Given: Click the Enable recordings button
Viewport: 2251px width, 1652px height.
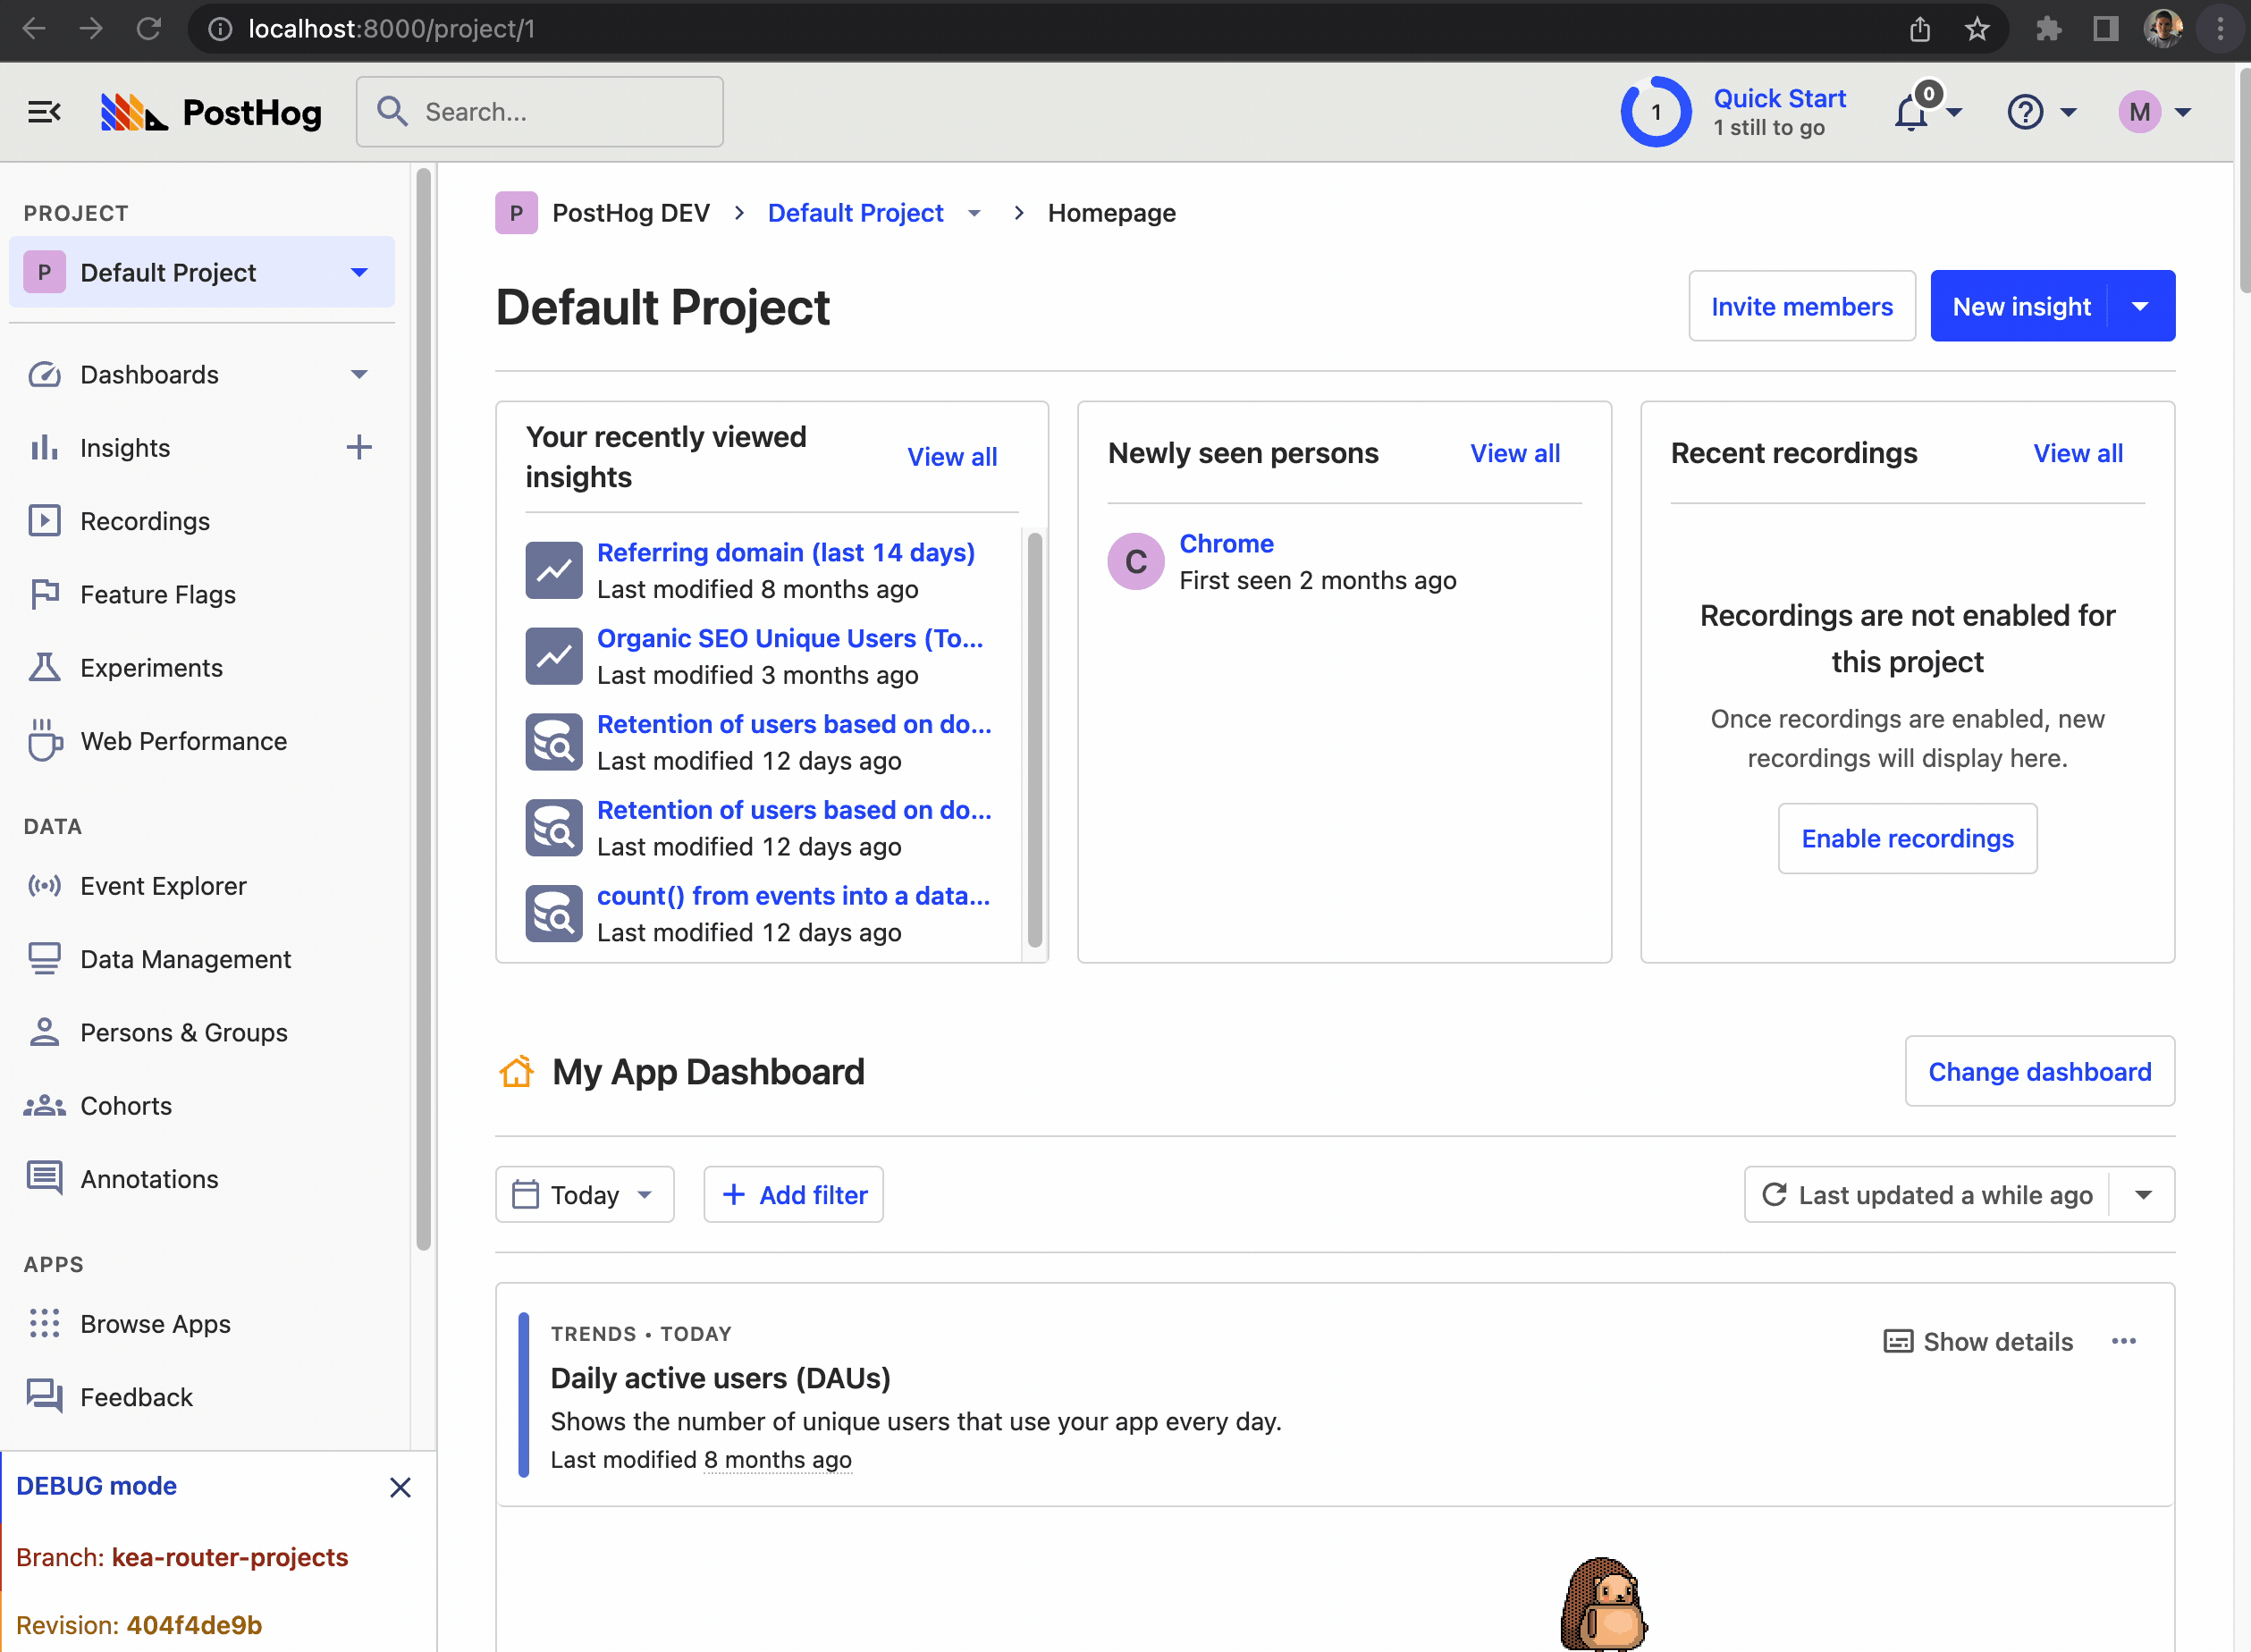Looking at the screenshot, I should point(1907,838).
